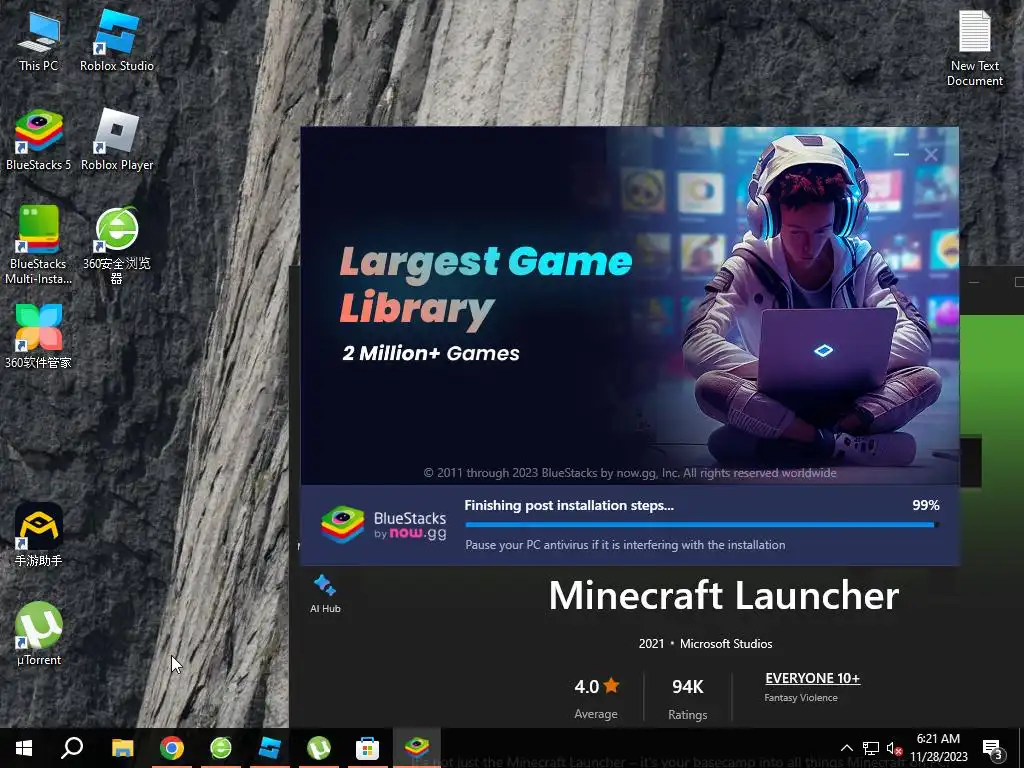Image resolution: width=1024 pixels, height=768 pixels.
Task: Switch to Microsoft Store in the taskbar
Action: [368, 748]
